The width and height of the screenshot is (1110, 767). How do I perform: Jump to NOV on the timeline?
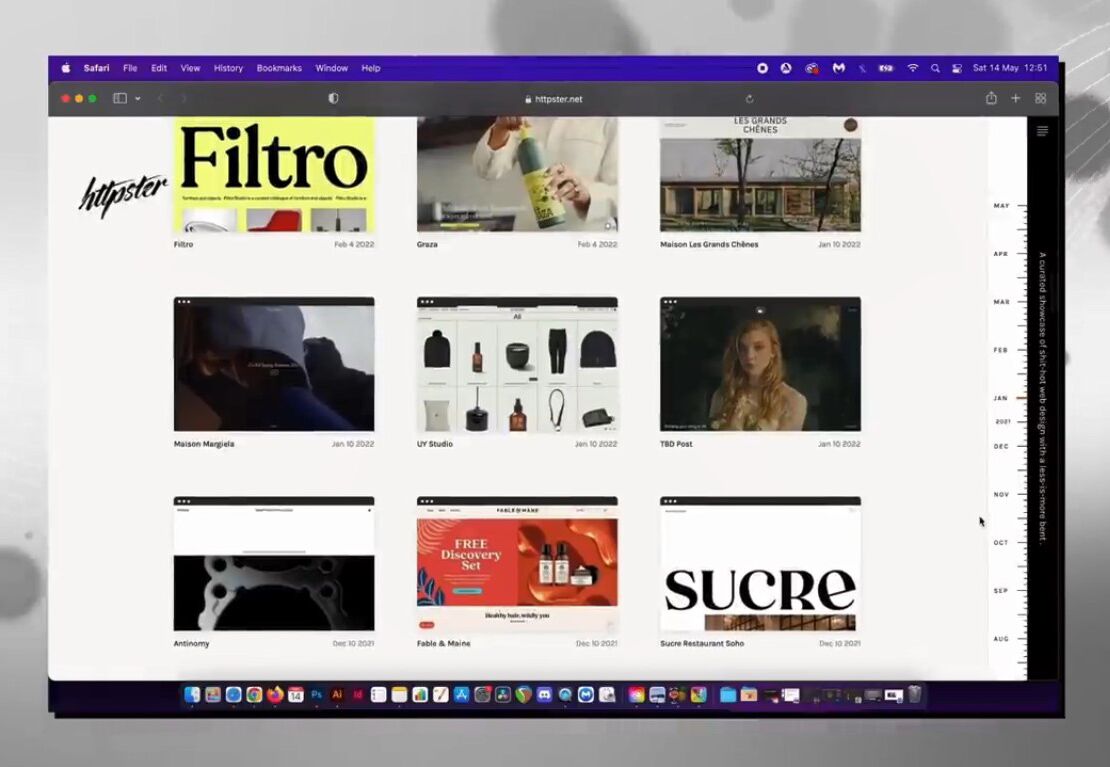pos(1001,495)
